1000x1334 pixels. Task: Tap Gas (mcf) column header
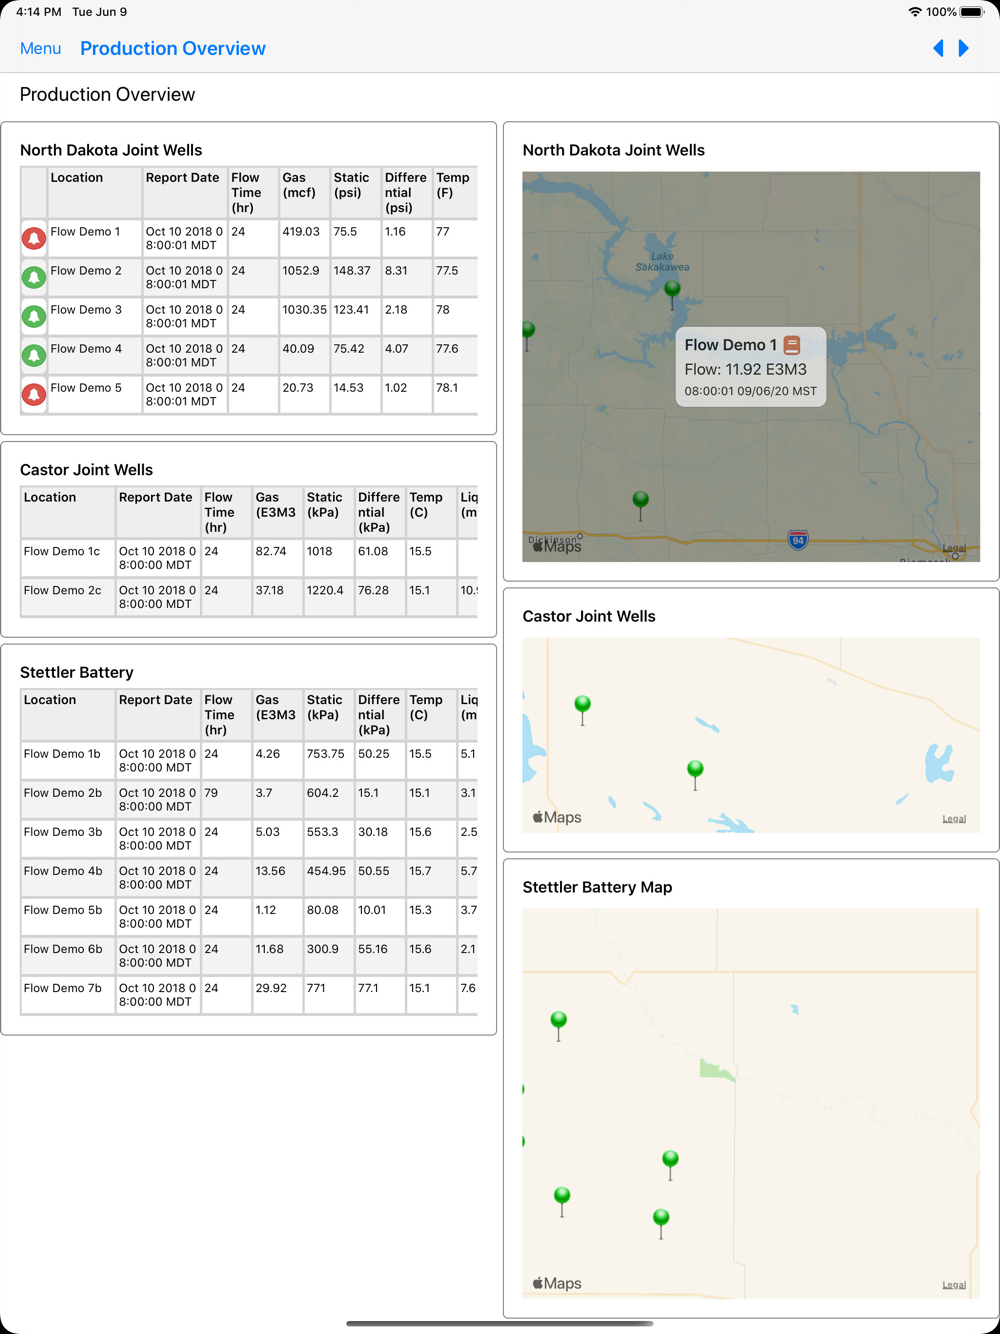click(x=304, y=192)
